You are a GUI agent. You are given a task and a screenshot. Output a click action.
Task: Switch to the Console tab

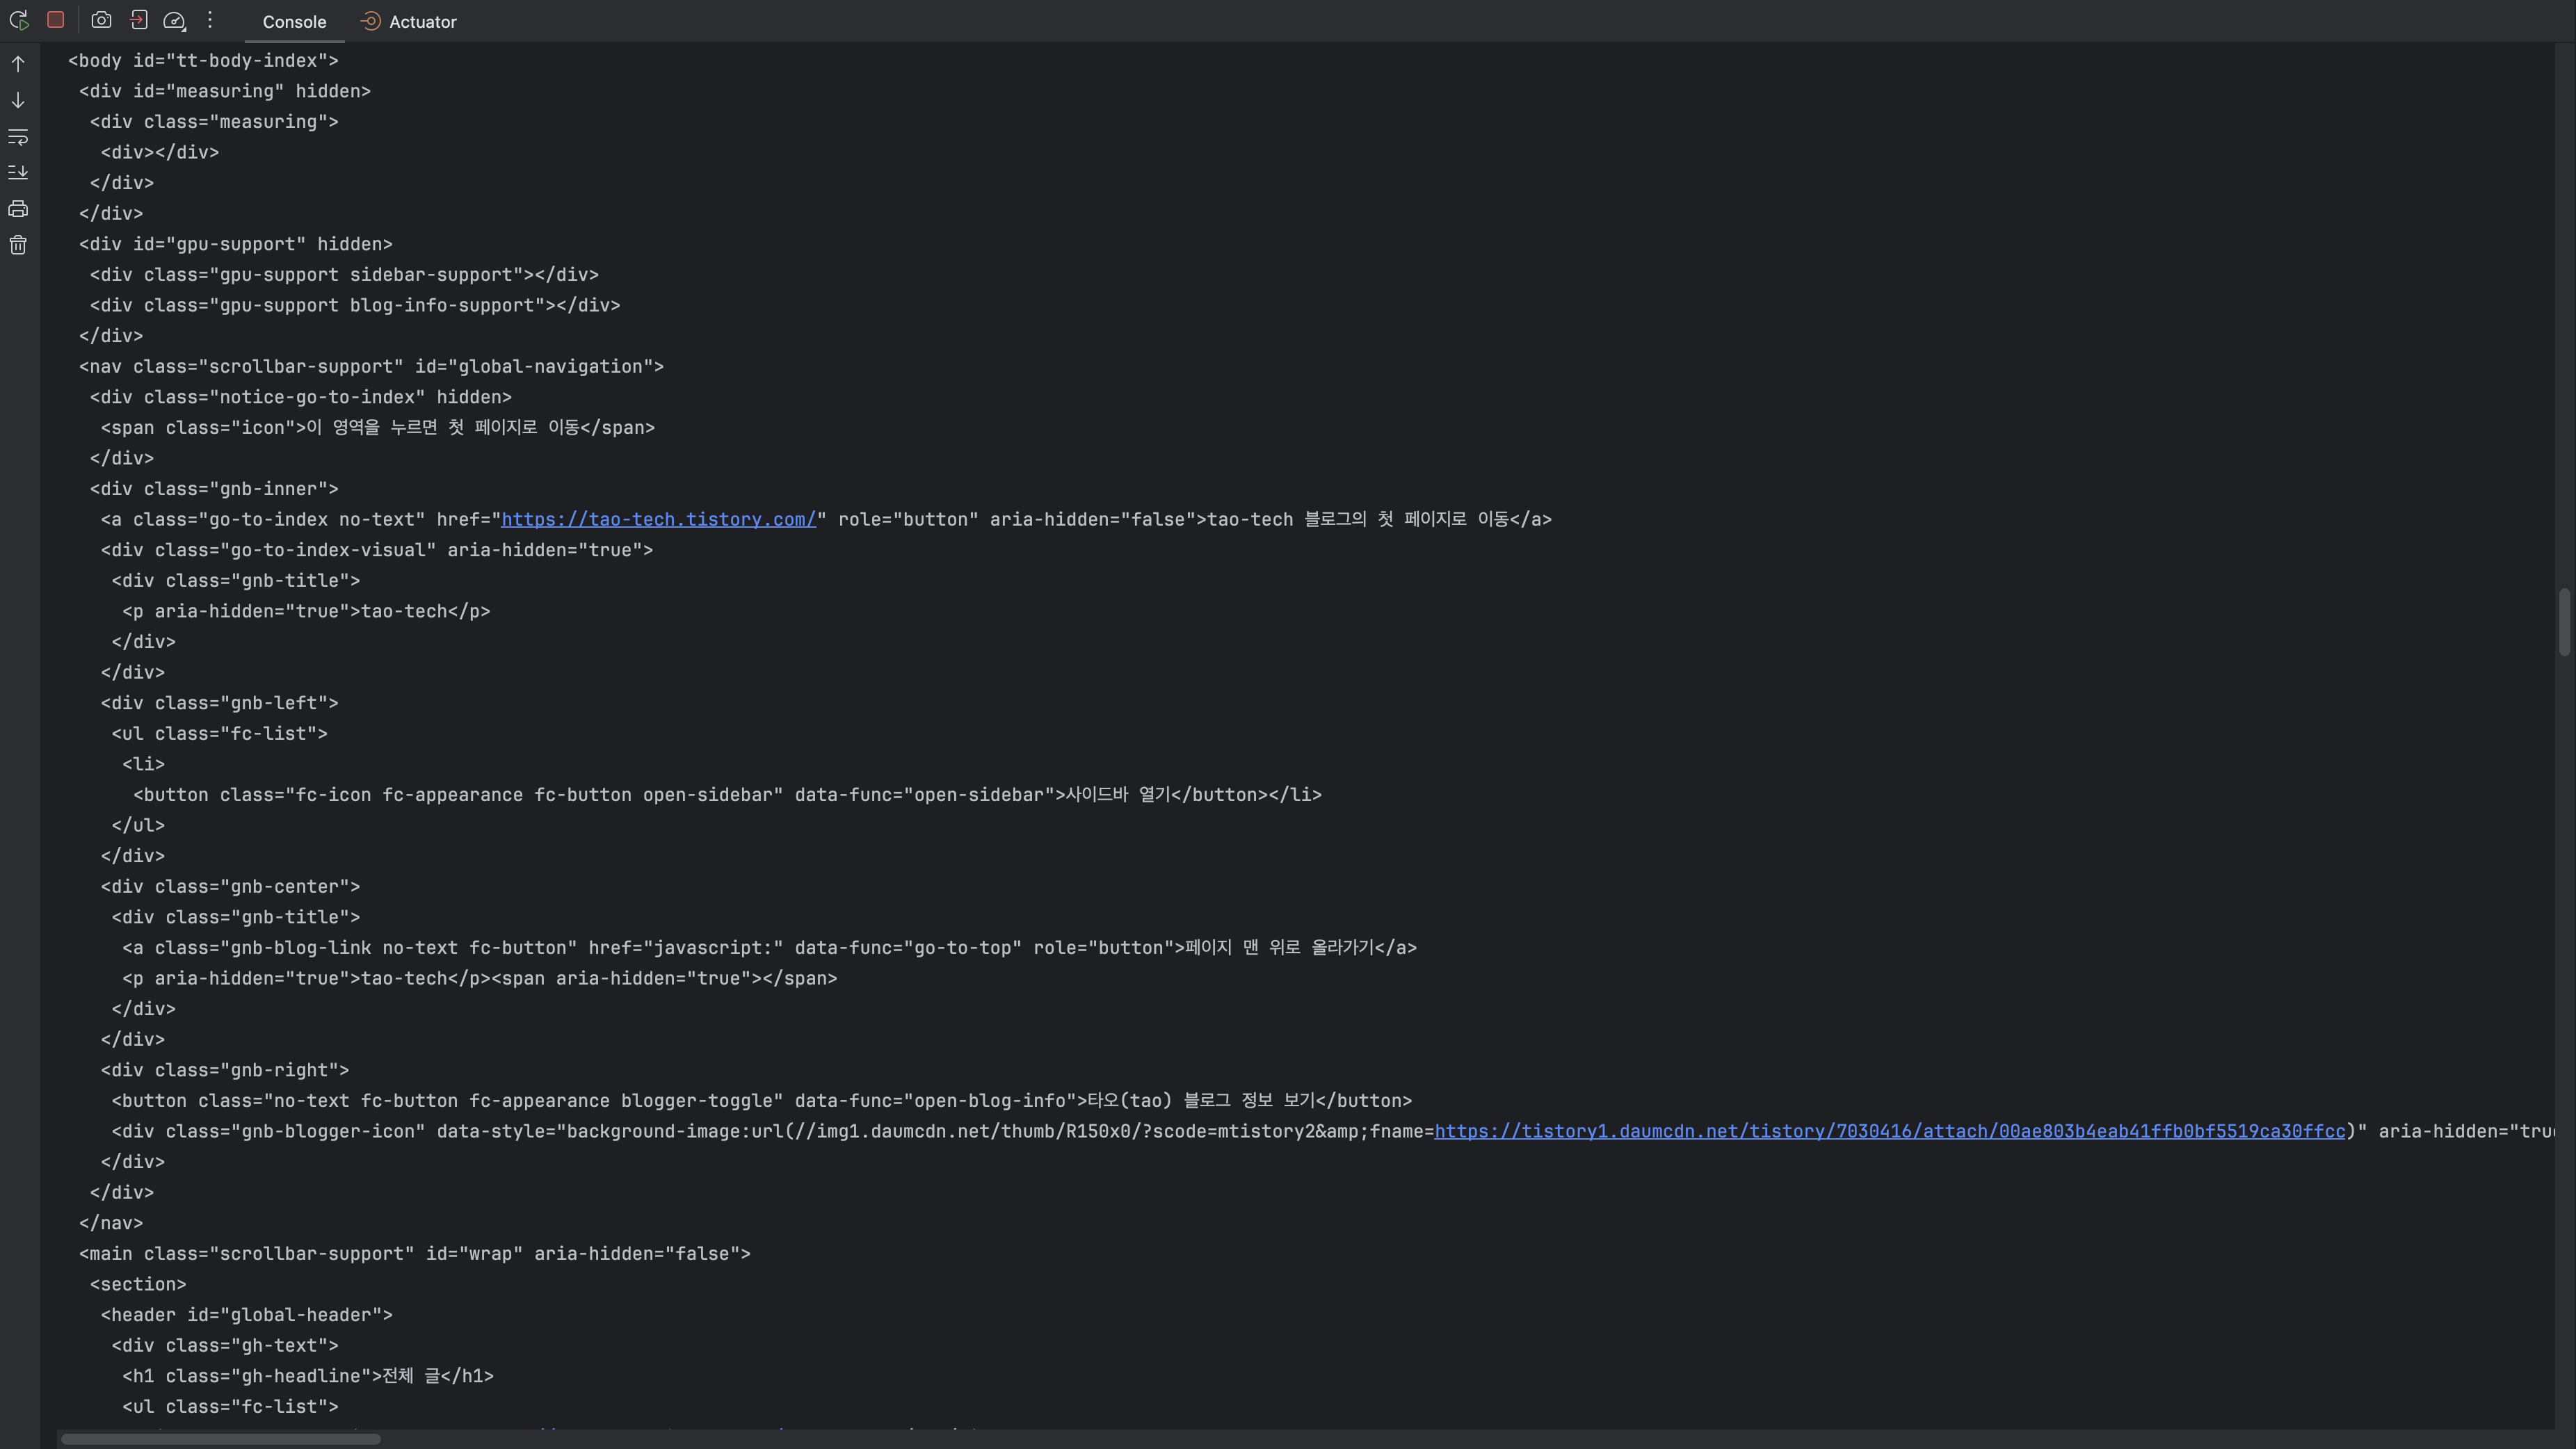coord(294,22)
